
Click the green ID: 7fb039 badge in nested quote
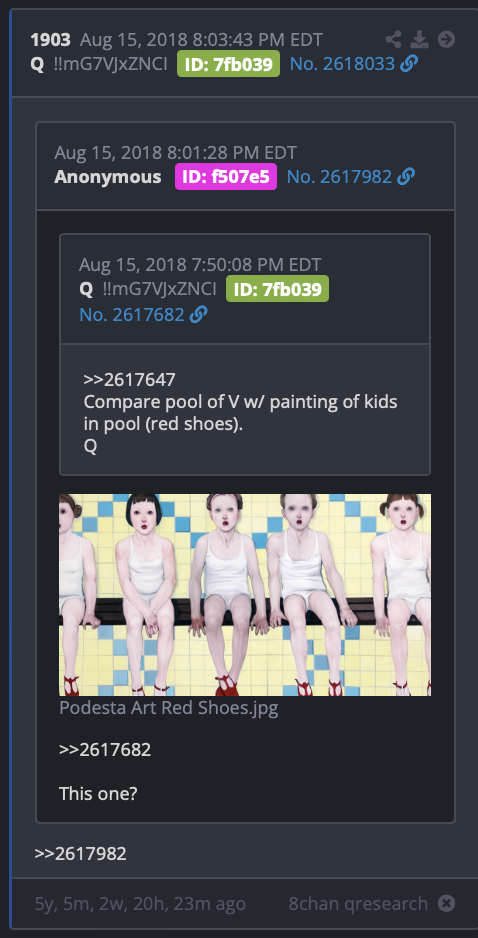[278, 289]
